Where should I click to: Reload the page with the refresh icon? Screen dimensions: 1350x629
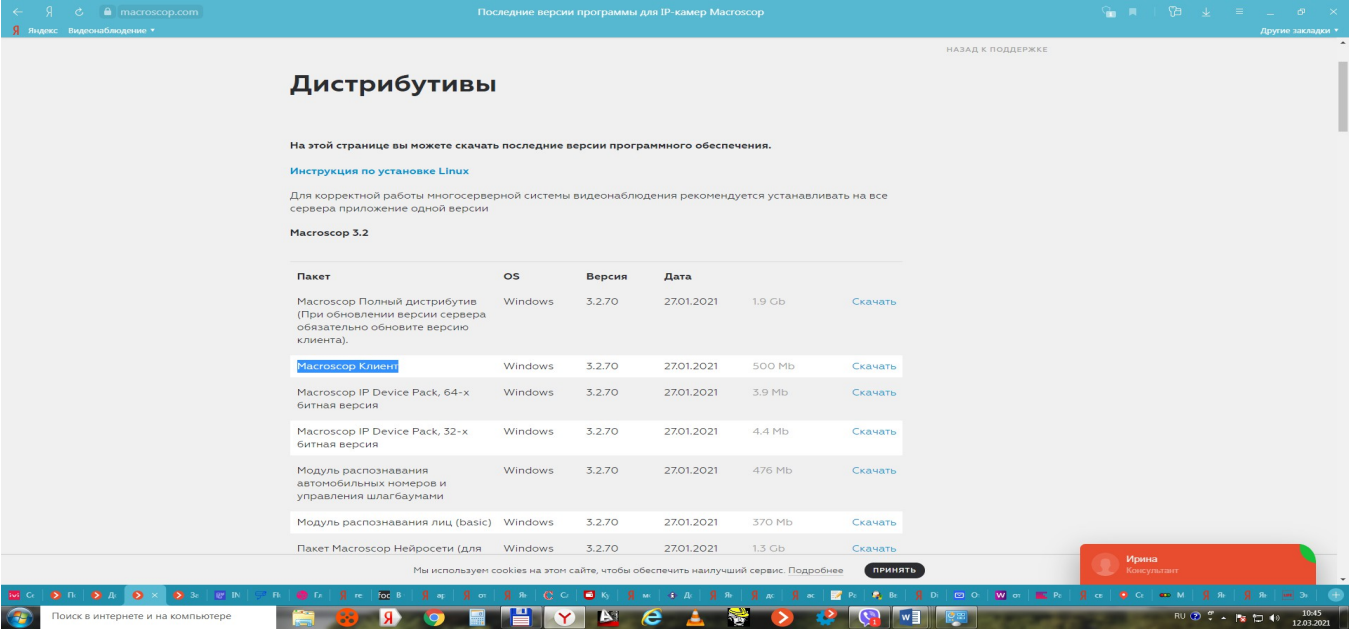(78, 12)
